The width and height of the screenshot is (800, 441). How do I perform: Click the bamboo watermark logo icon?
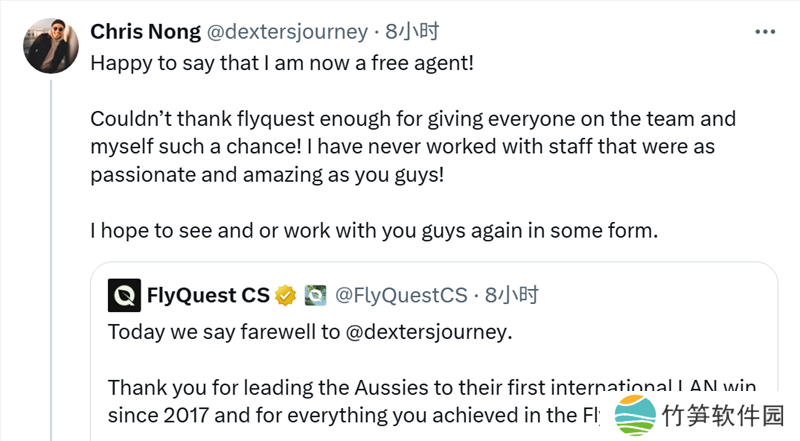[x=635, y=414]
